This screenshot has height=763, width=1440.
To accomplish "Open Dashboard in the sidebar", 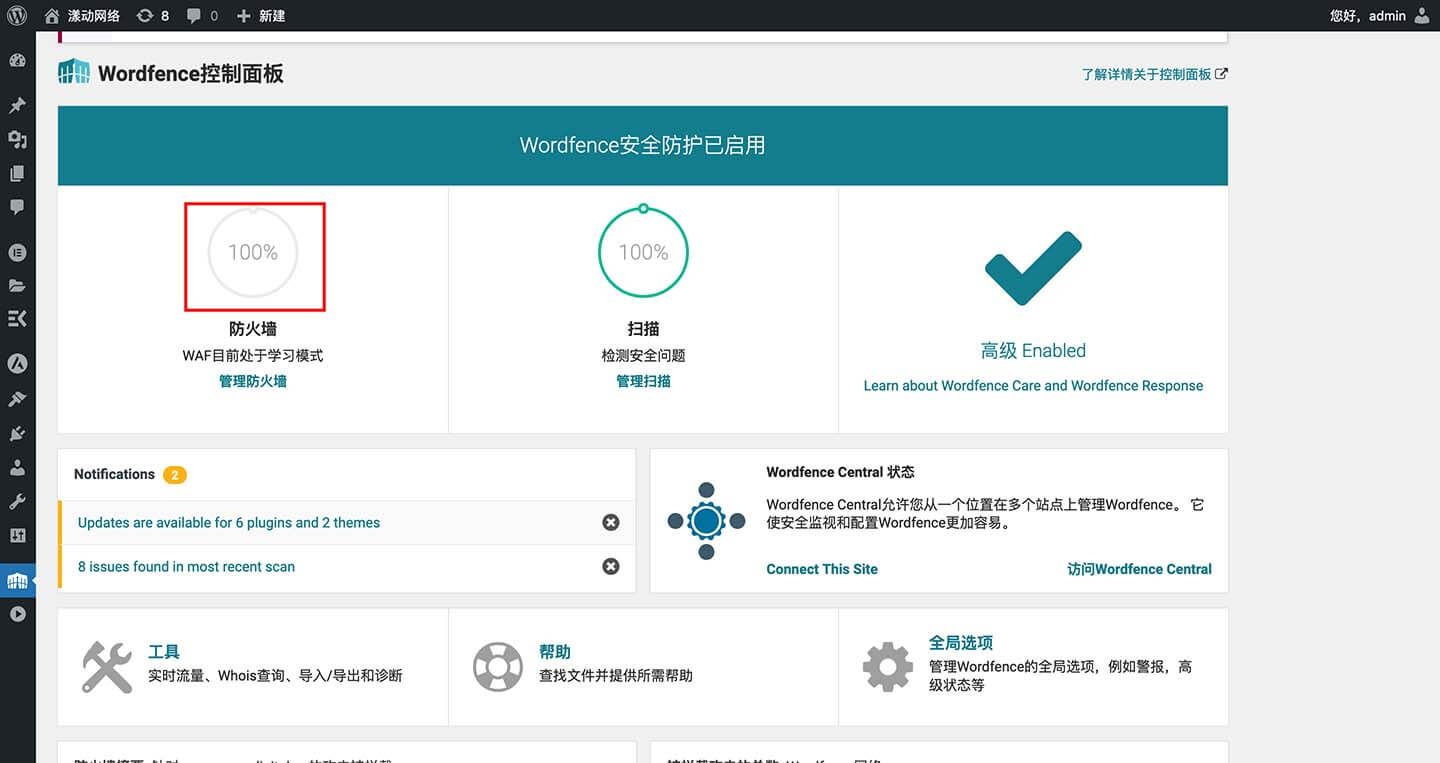I will pyautogui.click(x=17, y=61).
